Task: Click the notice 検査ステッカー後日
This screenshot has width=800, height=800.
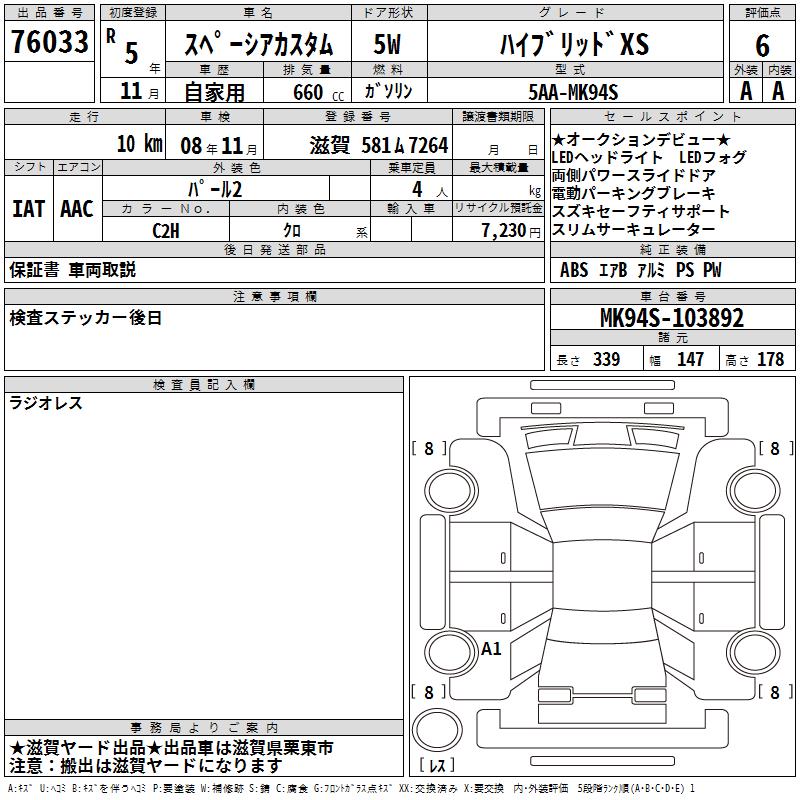Action: pyautogui.click(x=85, y=318)
